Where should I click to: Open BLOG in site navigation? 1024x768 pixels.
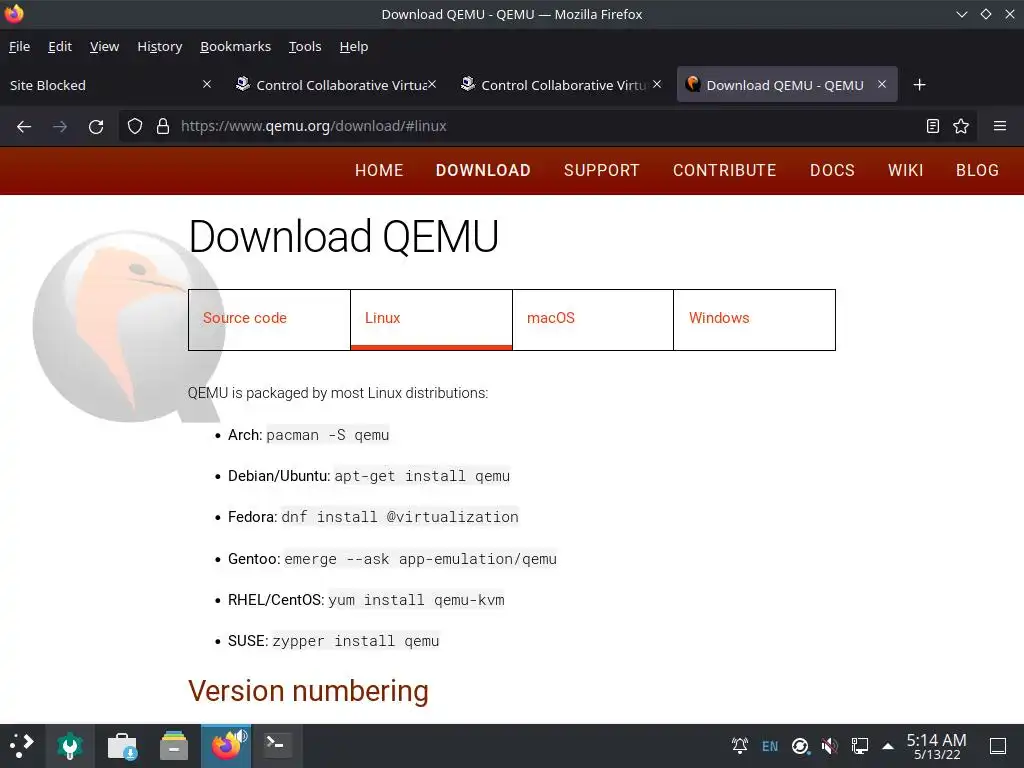[977, 170]
